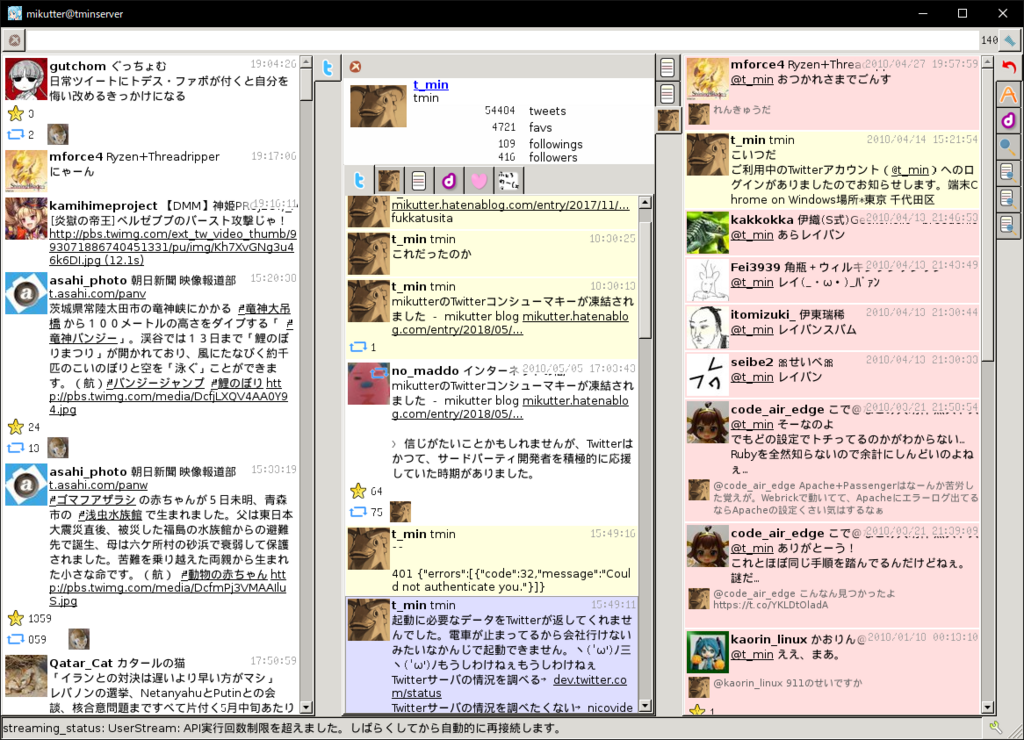The image size is (1024, 740).
Task: Open the purple d direct messages tab
Action: point(447,180)
